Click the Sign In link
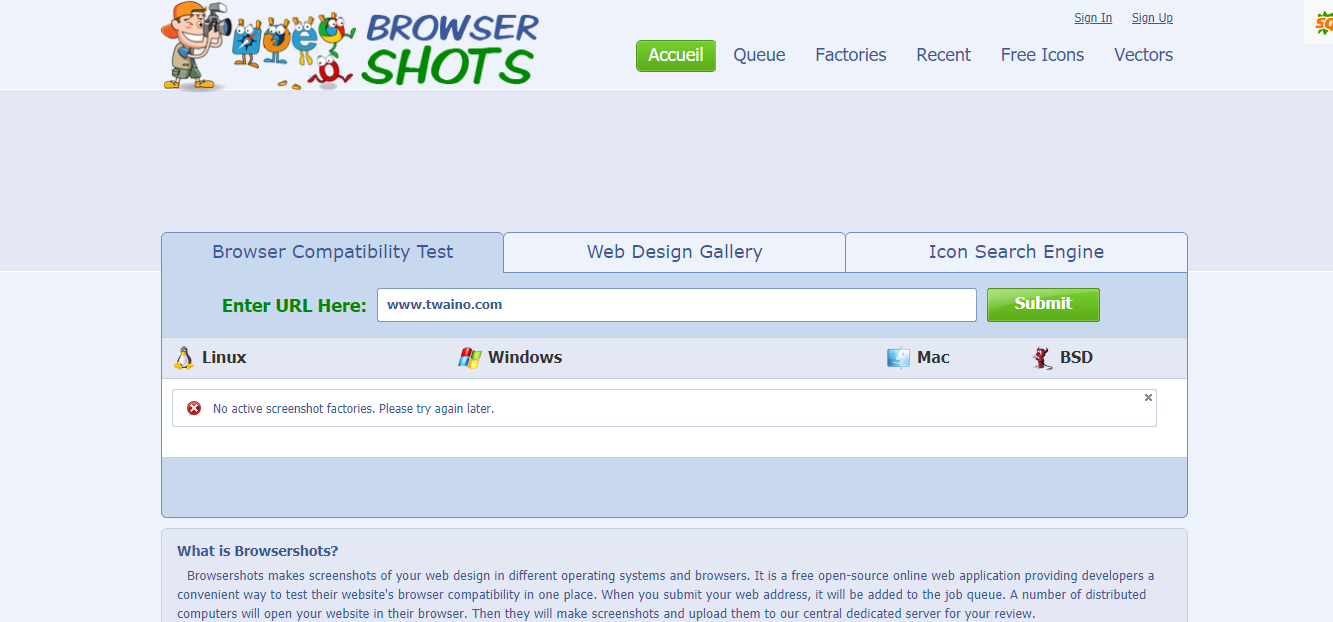 [x=1093, y=18]
